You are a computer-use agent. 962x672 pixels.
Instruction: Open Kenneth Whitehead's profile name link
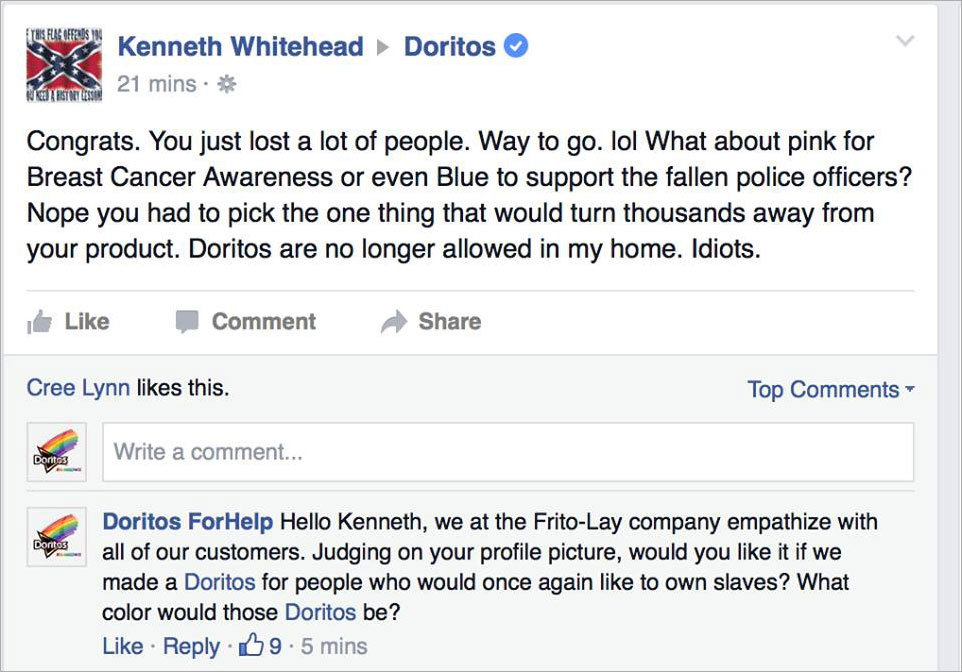pyautogui.click(x=240, y=46)
